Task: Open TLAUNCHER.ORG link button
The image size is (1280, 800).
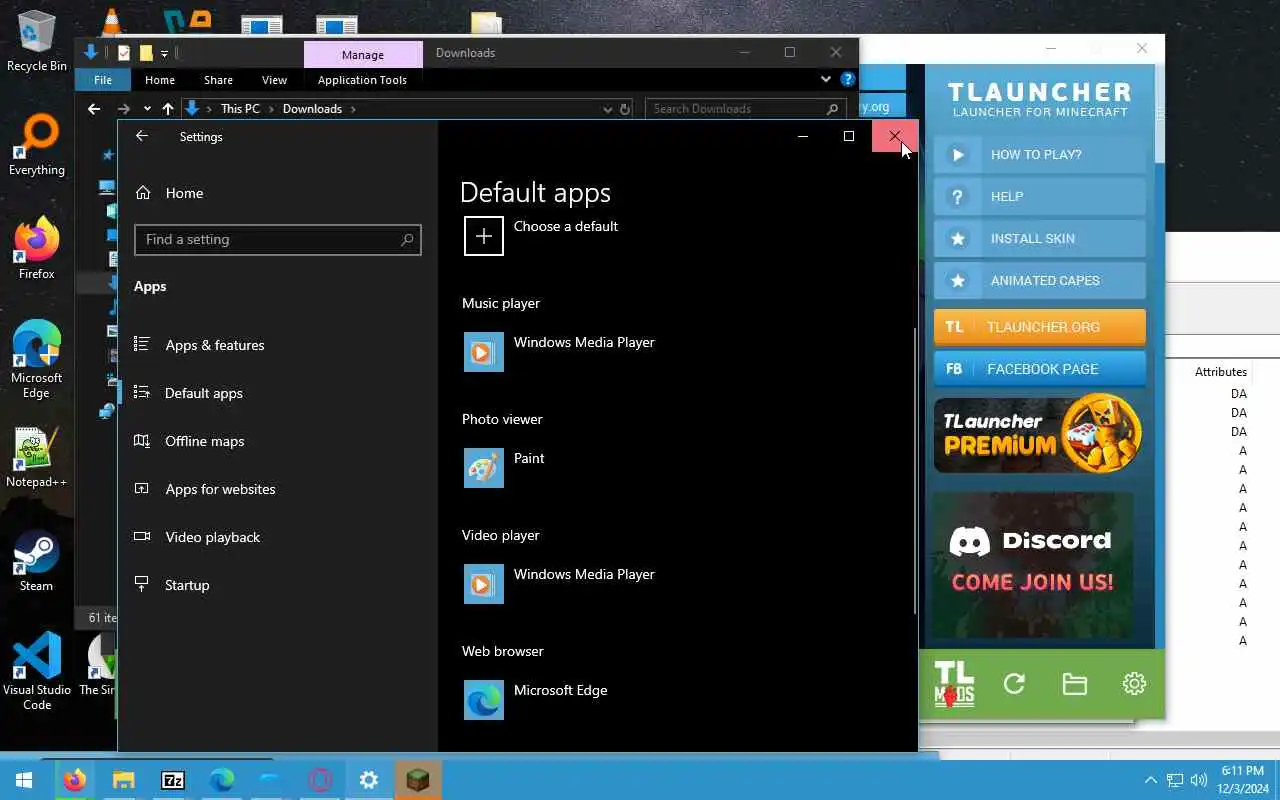Action: click(1040, 327)
